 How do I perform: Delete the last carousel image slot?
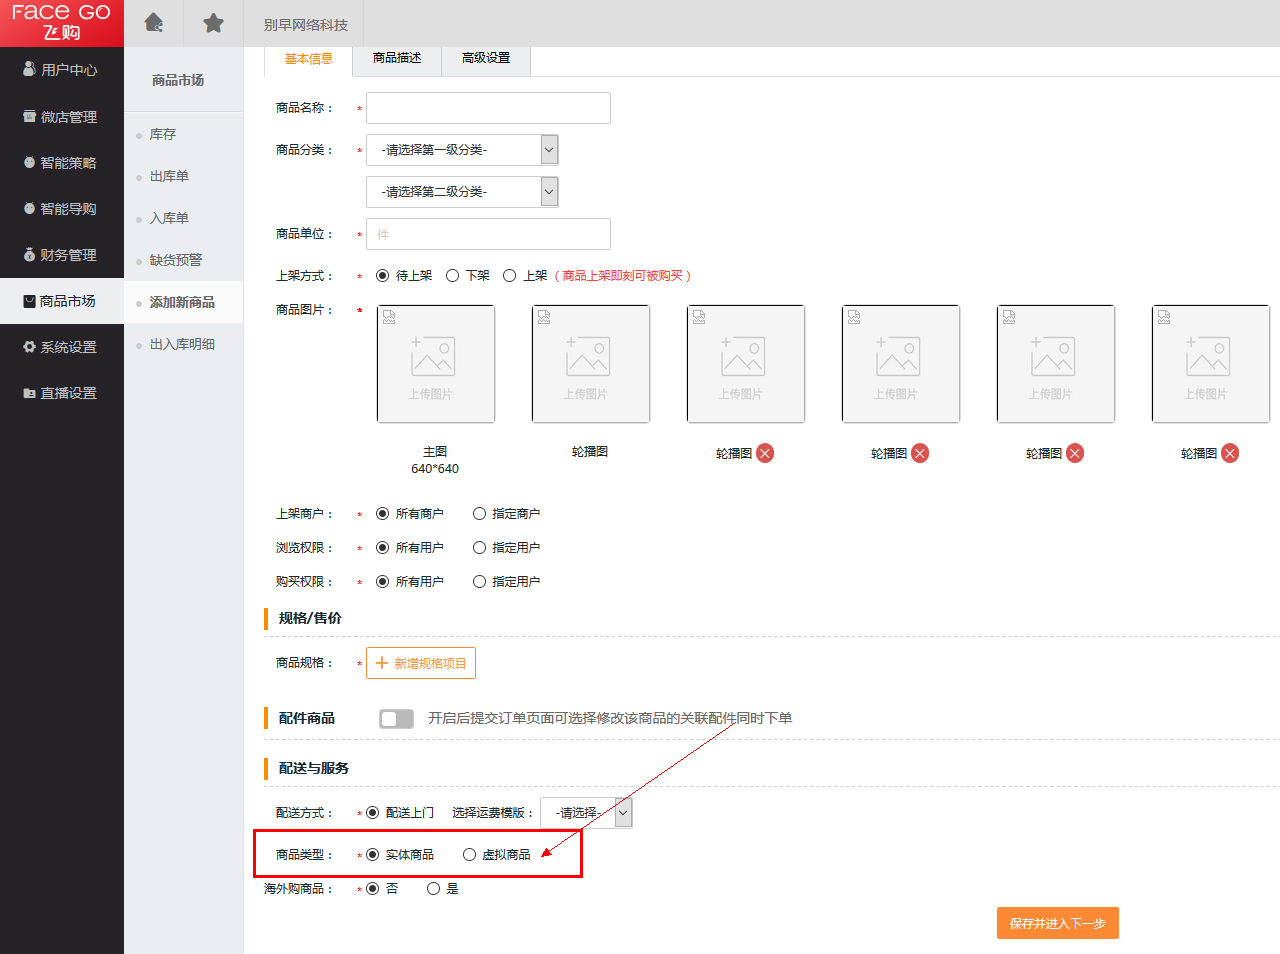1230,453
